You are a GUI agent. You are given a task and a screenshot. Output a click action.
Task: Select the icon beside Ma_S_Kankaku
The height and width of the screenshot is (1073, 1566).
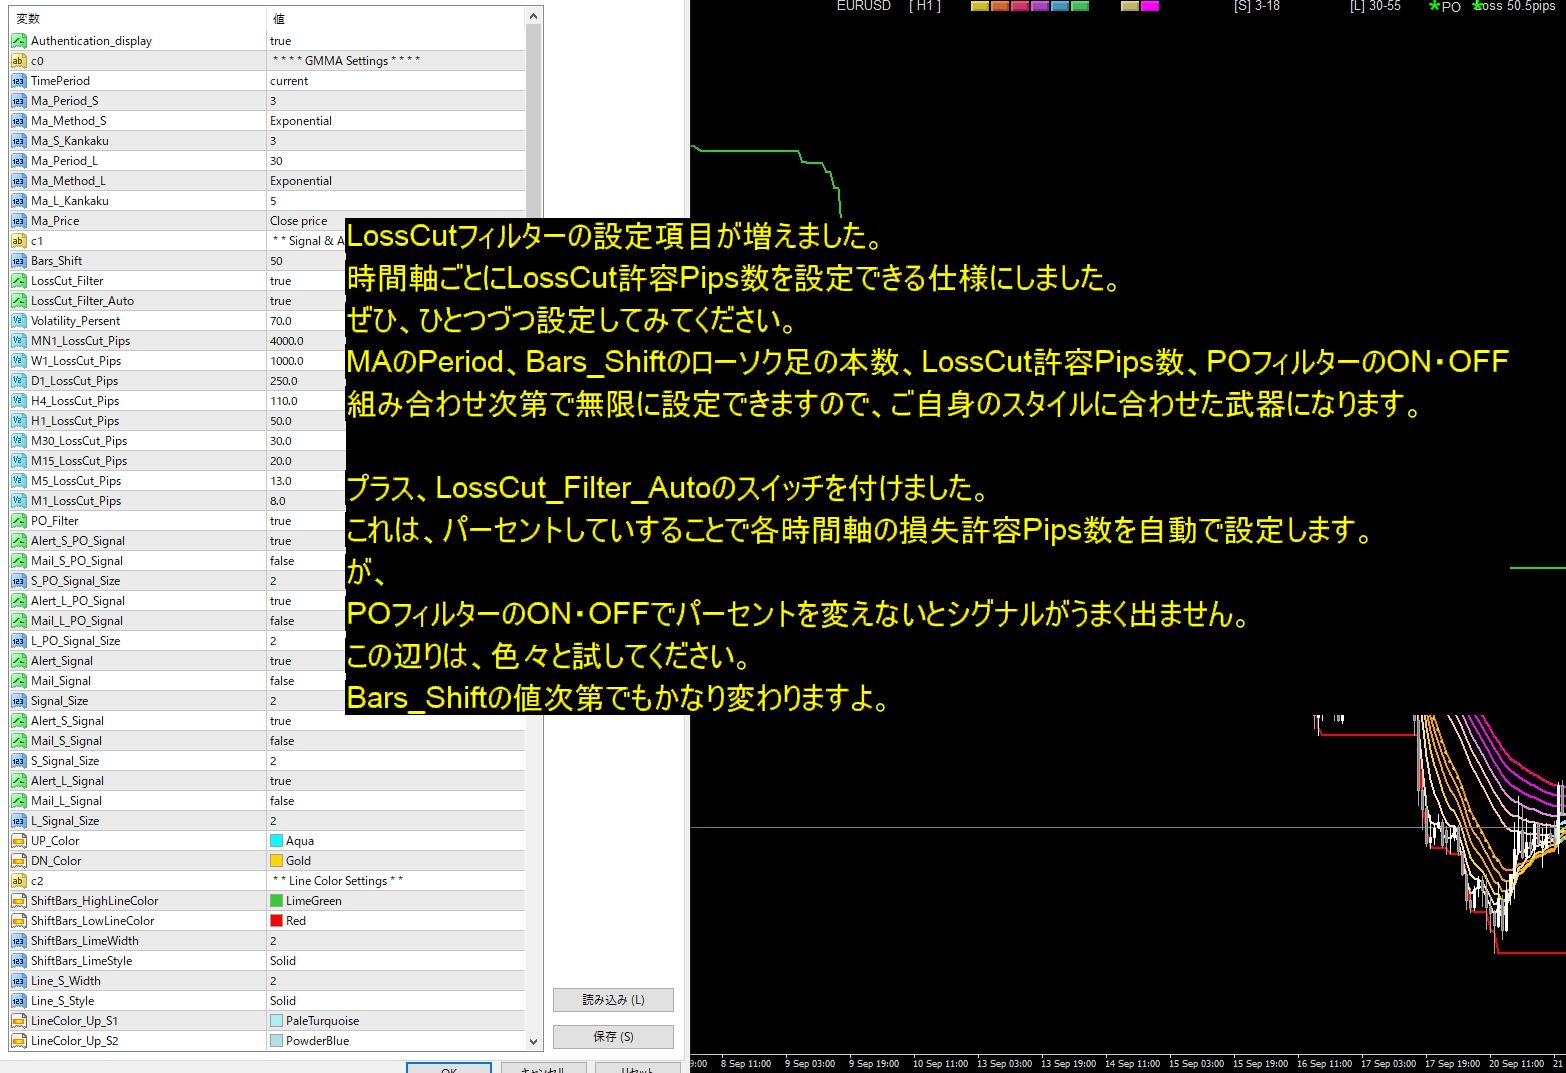pyautogui.click(x=18, y=141)
